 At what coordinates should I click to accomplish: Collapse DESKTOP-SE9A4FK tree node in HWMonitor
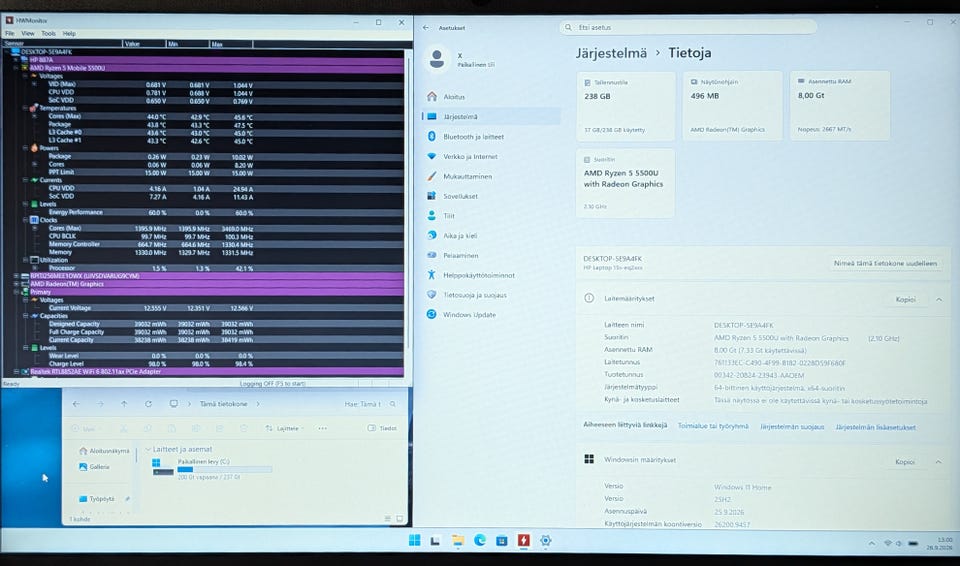click(x=7, y=52)
